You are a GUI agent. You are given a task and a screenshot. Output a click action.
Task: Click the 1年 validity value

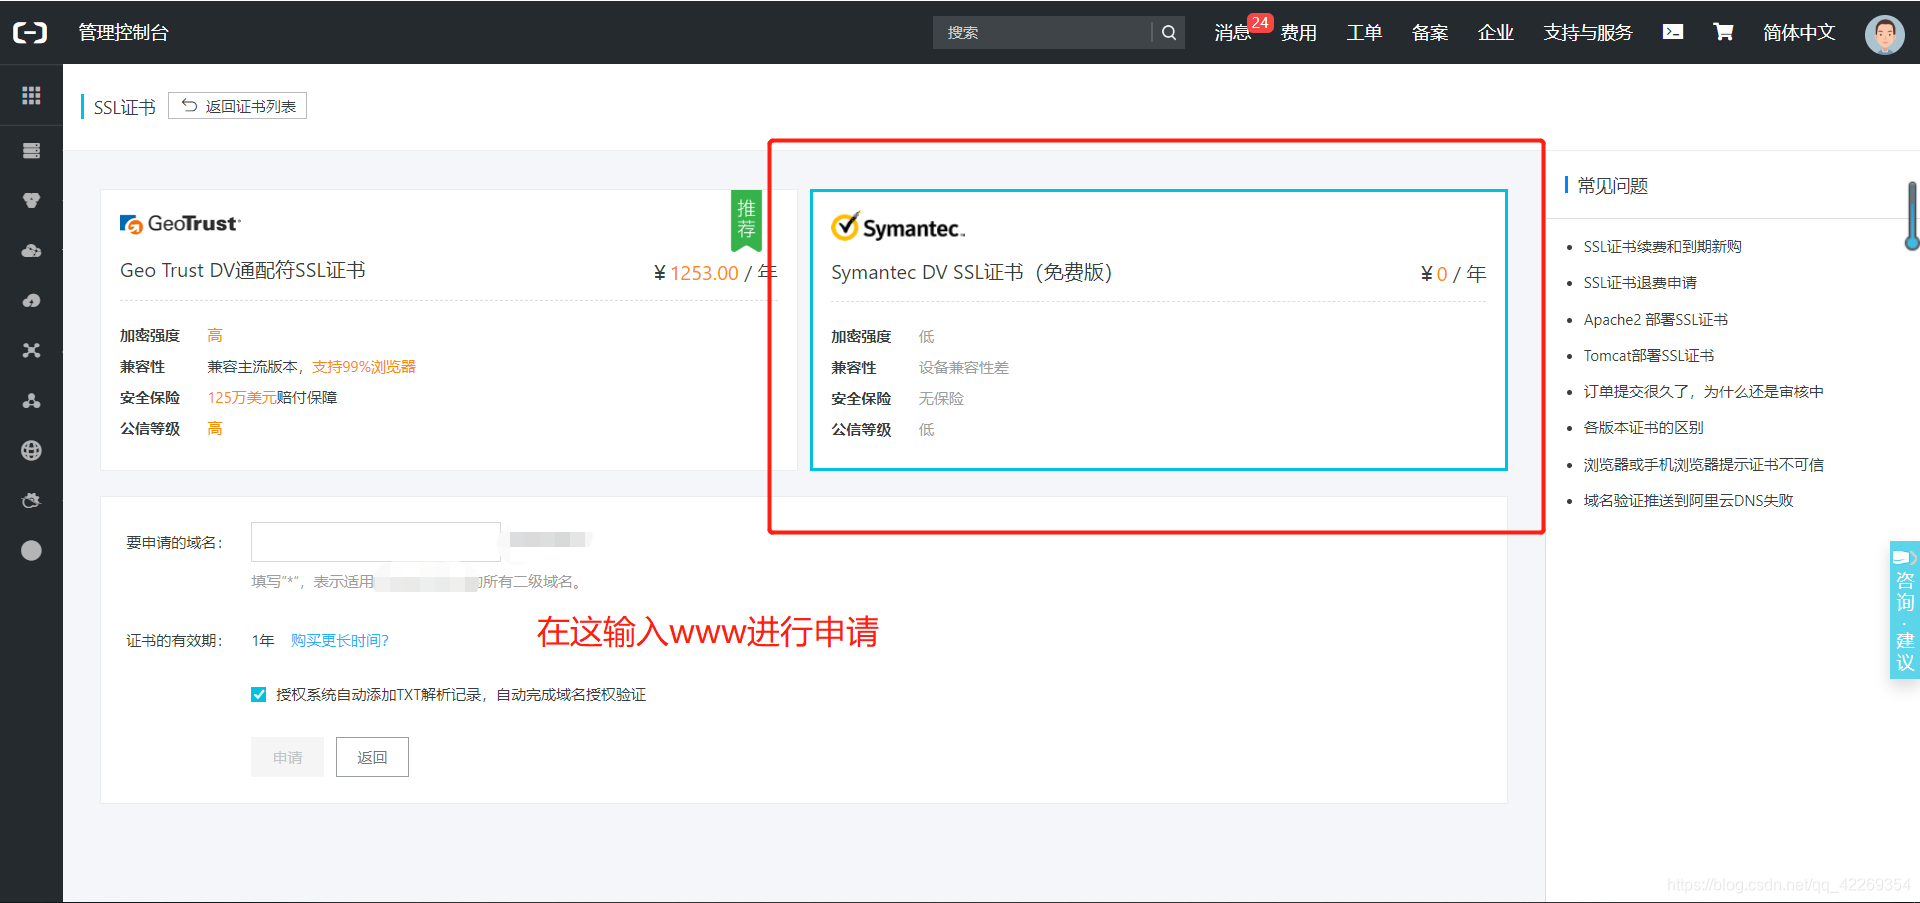coord(263,640)
